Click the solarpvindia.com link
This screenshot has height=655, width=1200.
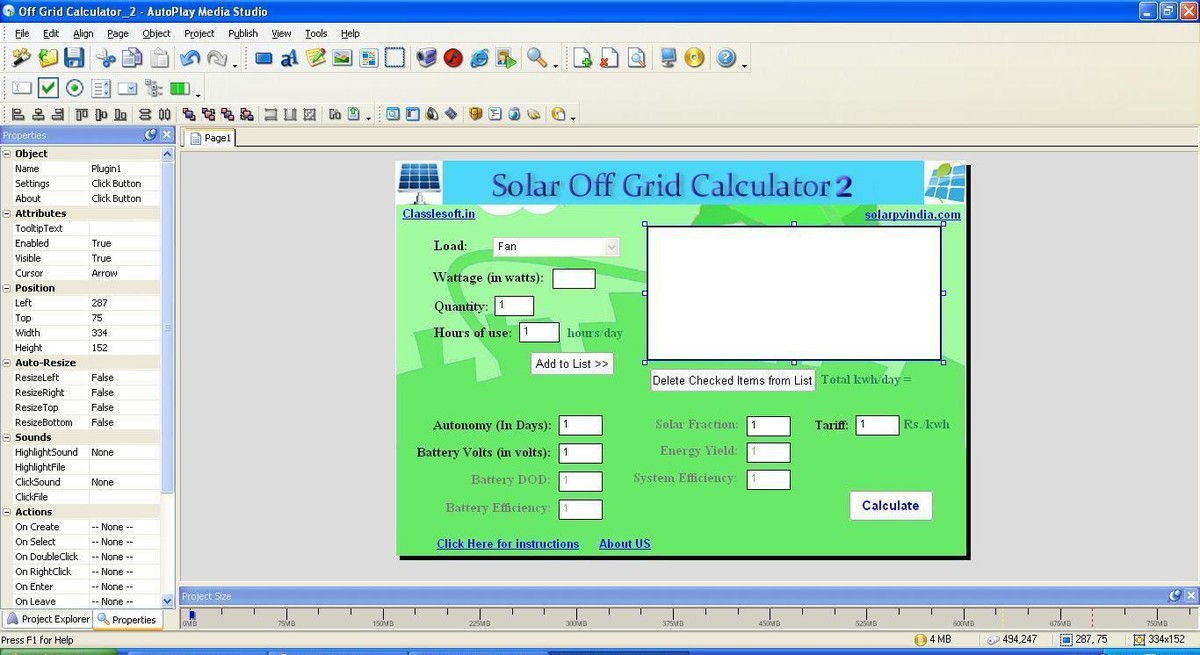pos(912,214)
